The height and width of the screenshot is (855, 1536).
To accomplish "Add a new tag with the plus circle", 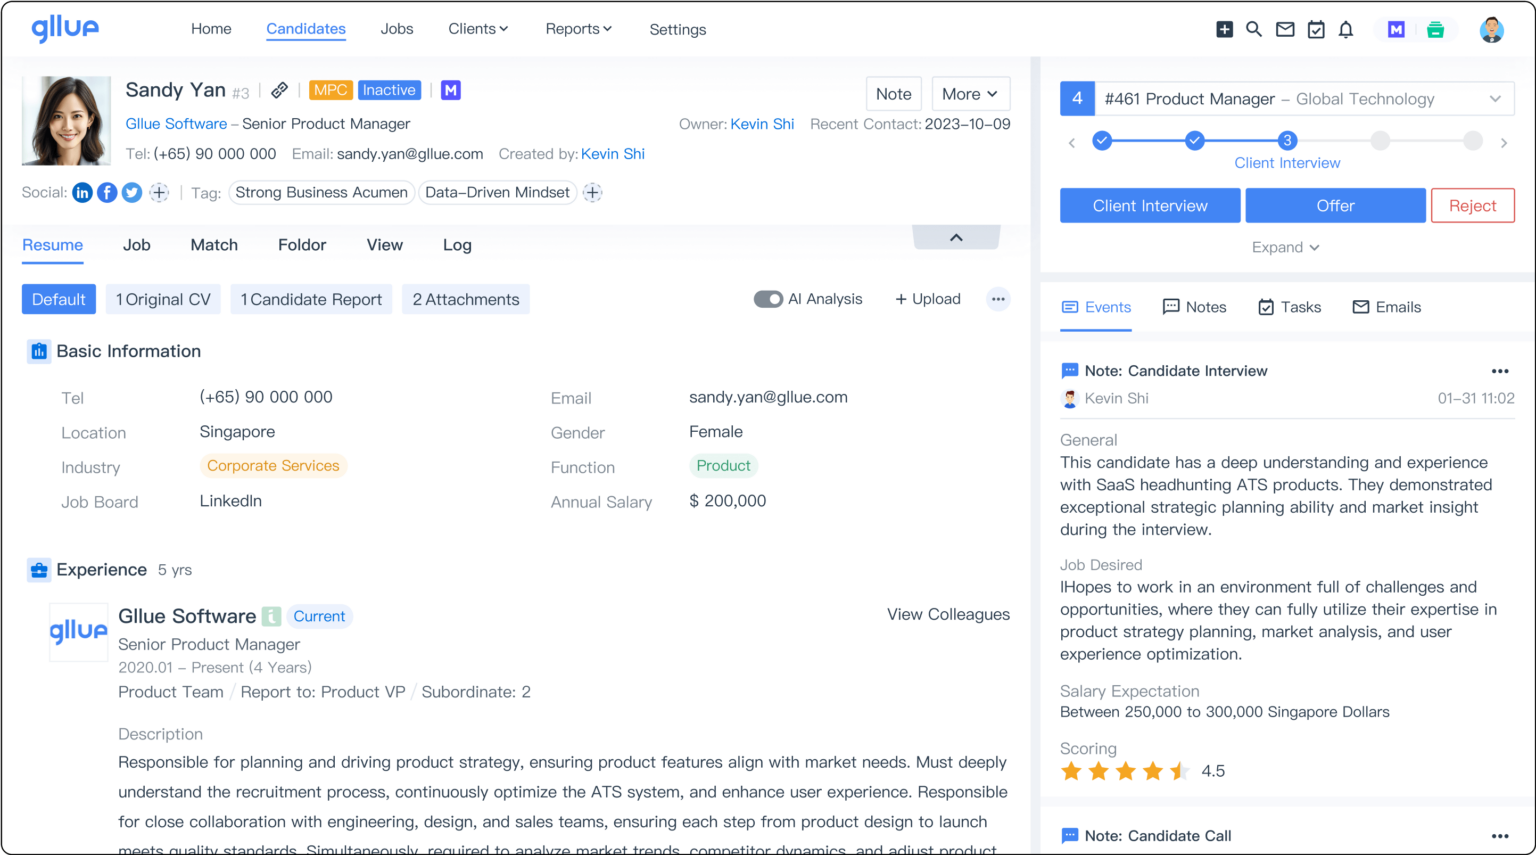I will pyautogui.click(x=592, y=192).
